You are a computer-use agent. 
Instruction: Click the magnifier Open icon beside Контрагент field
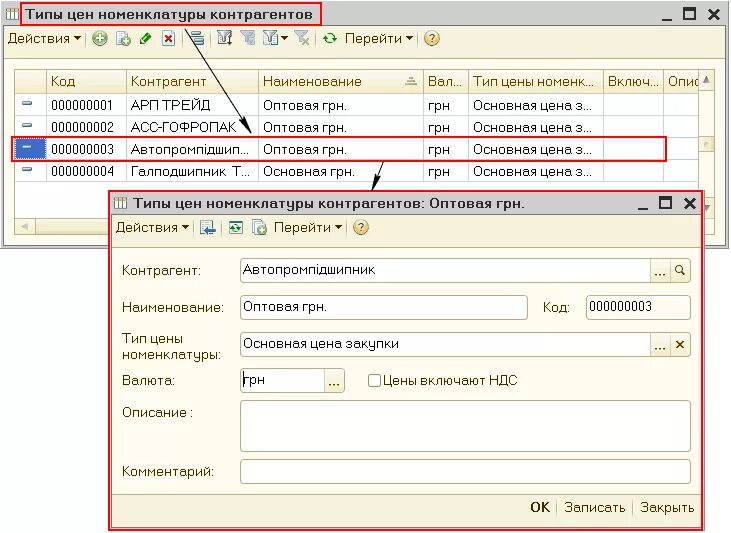680,270
